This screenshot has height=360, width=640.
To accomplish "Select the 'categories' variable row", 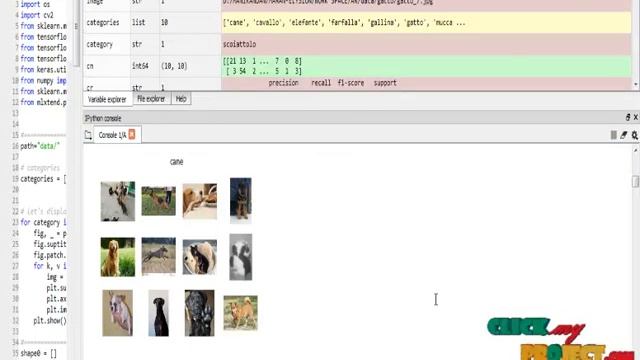I will click(x=357, y=22).
